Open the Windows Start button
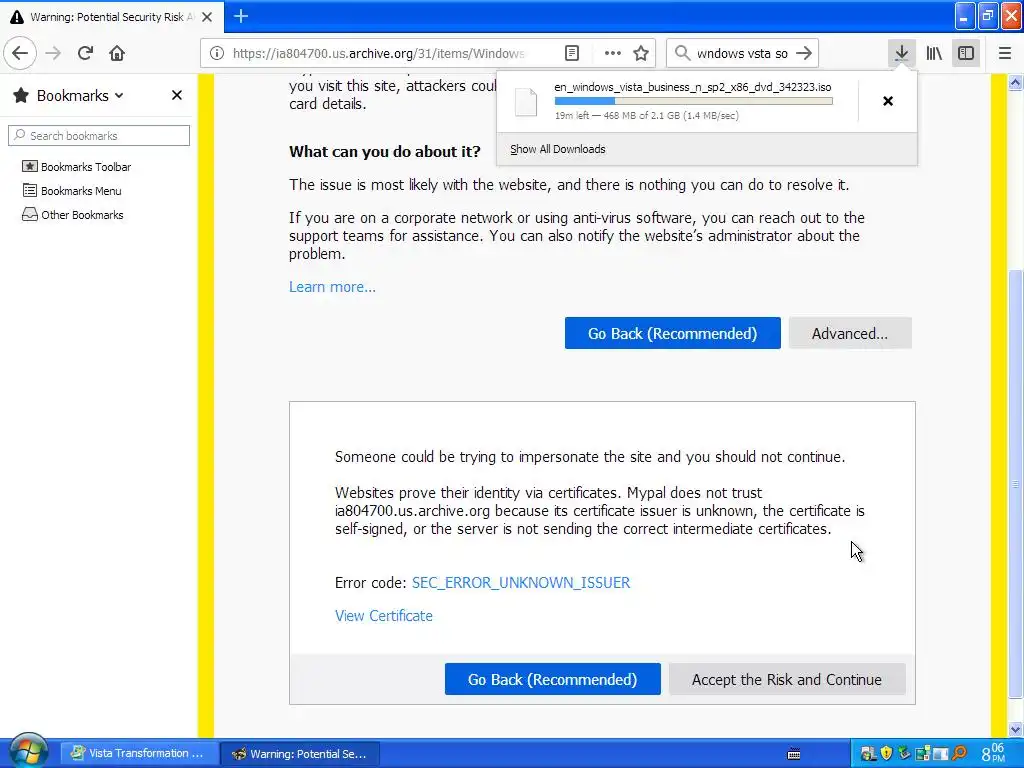The height and width of the screenshot is (768, 1024). 28,751
